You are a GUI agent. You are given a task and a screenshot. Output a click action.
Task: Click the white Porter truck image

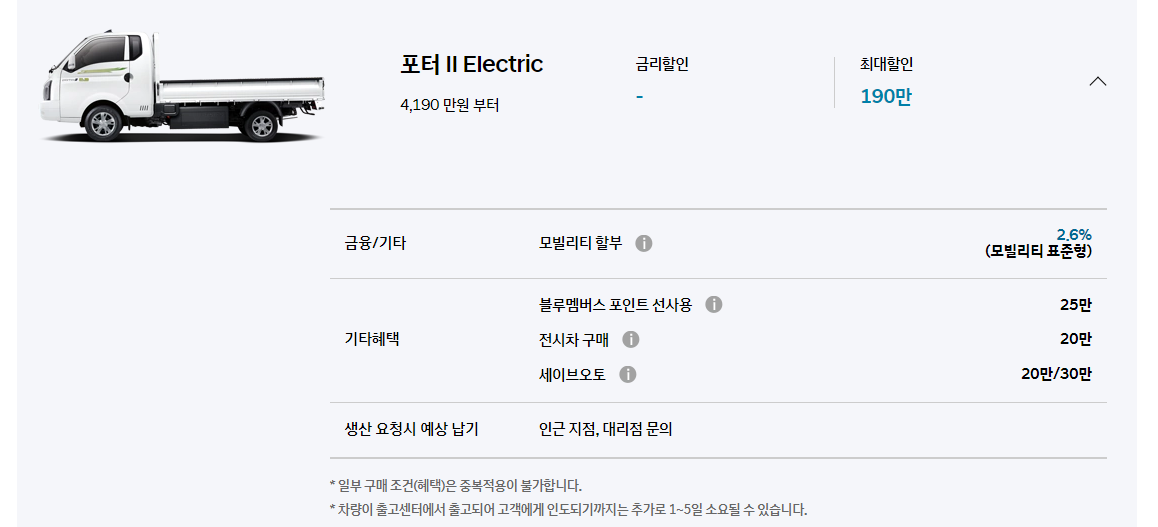(x=182, y=86)
